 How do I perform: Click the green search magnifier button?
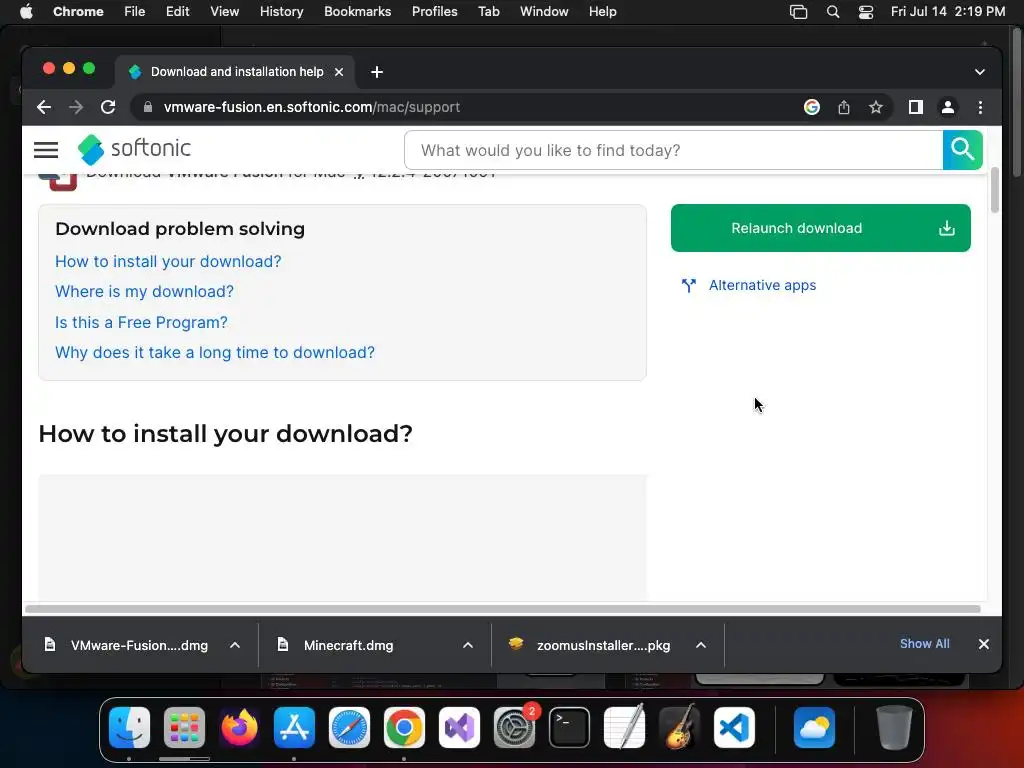(963, 150)
